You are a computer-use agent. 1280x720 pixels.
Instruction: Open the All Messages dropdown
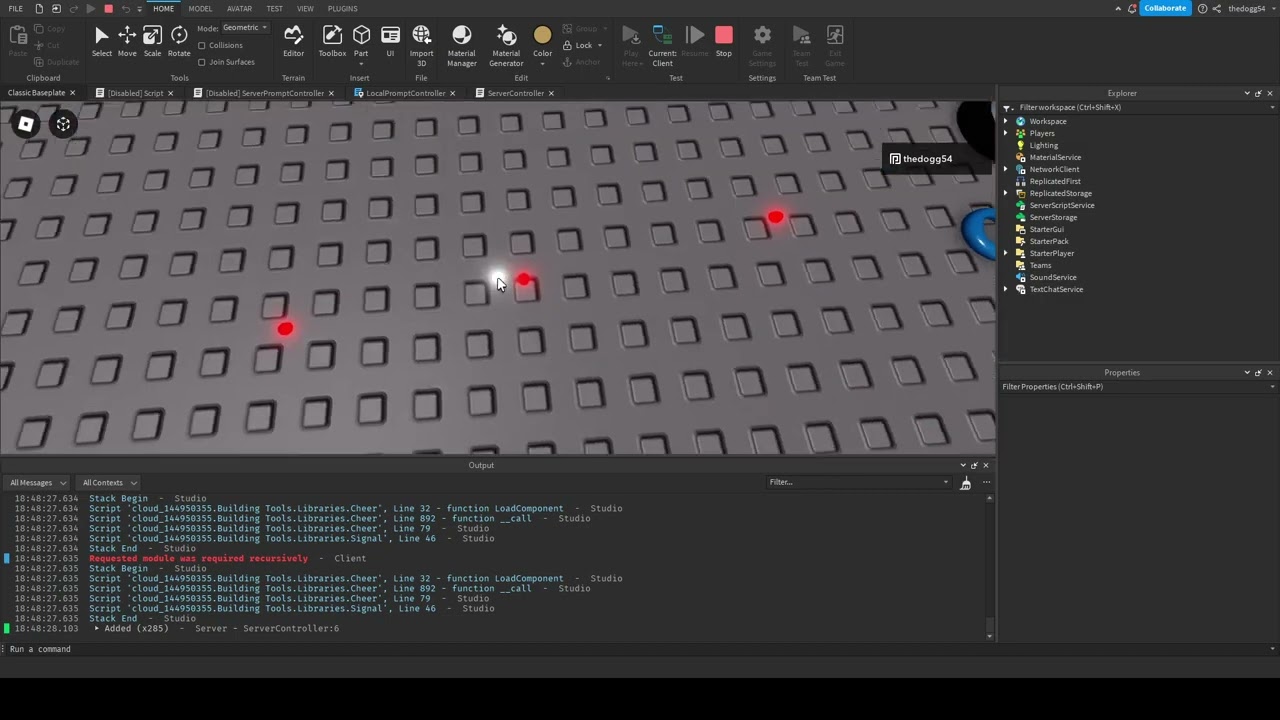(38, 483)
